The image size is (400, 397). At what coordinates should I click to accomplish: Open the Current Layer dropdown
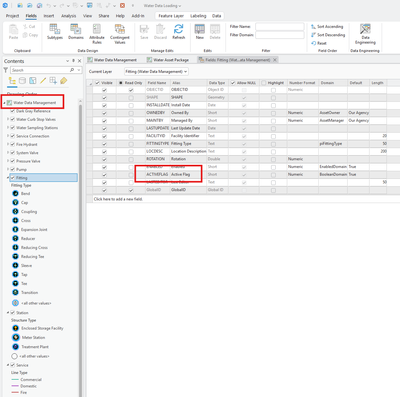(156, 71)
